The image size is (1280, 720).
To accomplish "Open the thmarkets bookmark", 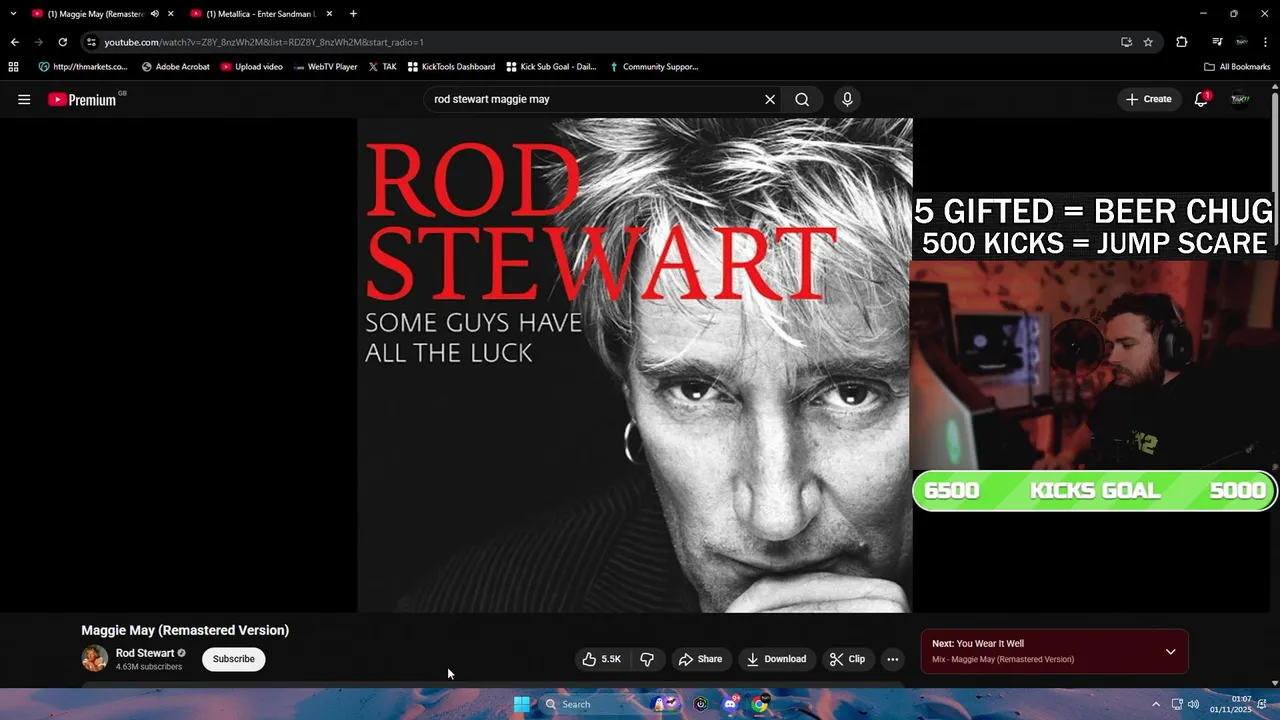I will tap(83, 67).
